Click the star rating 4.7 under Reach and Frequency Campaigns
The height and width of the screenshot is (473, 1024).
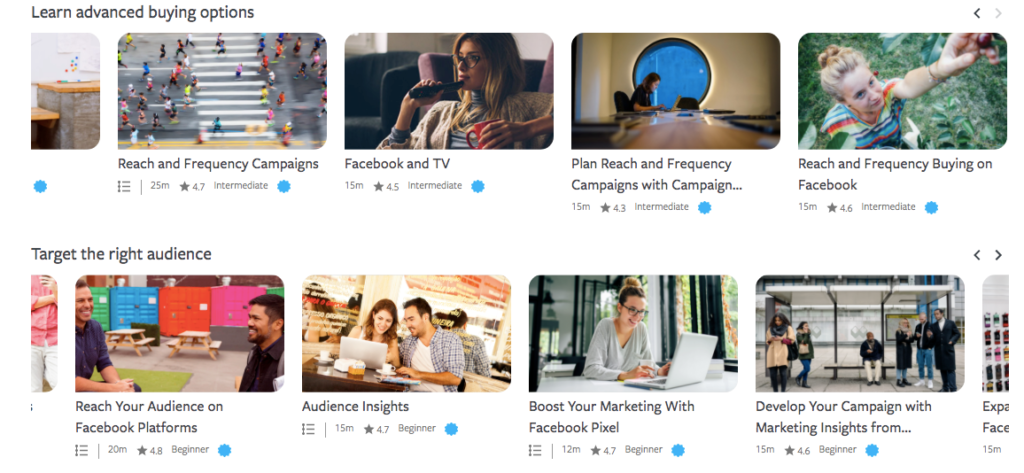pos(192,186)
